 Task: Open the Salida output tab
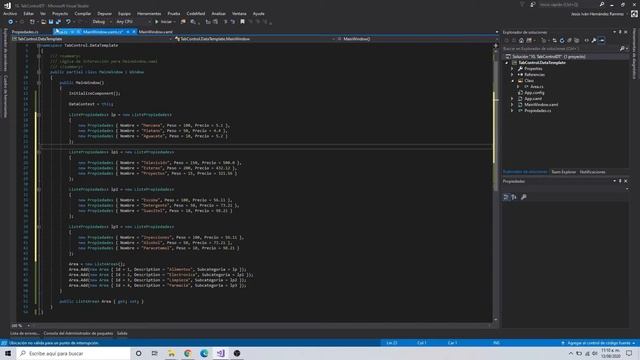[122, 333]
